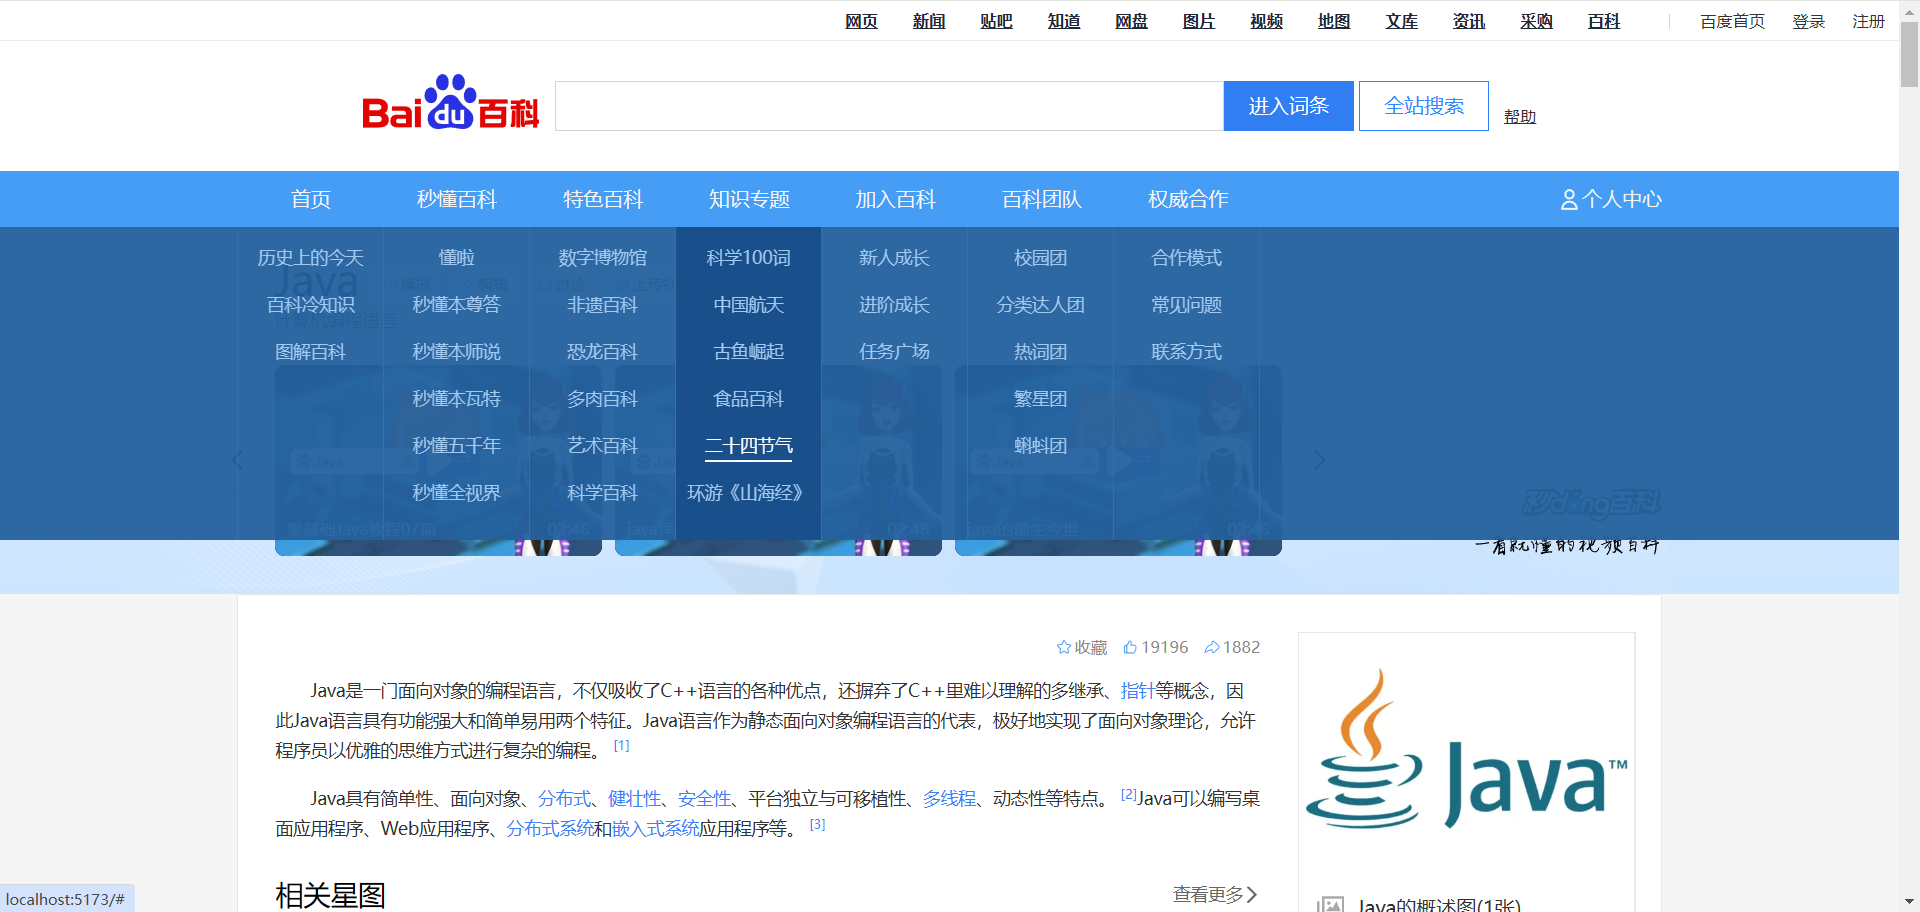Viewport: 1920px width, 912px height.
Task: Open 秒懂本尊答 submenu item
Action: 457,305
